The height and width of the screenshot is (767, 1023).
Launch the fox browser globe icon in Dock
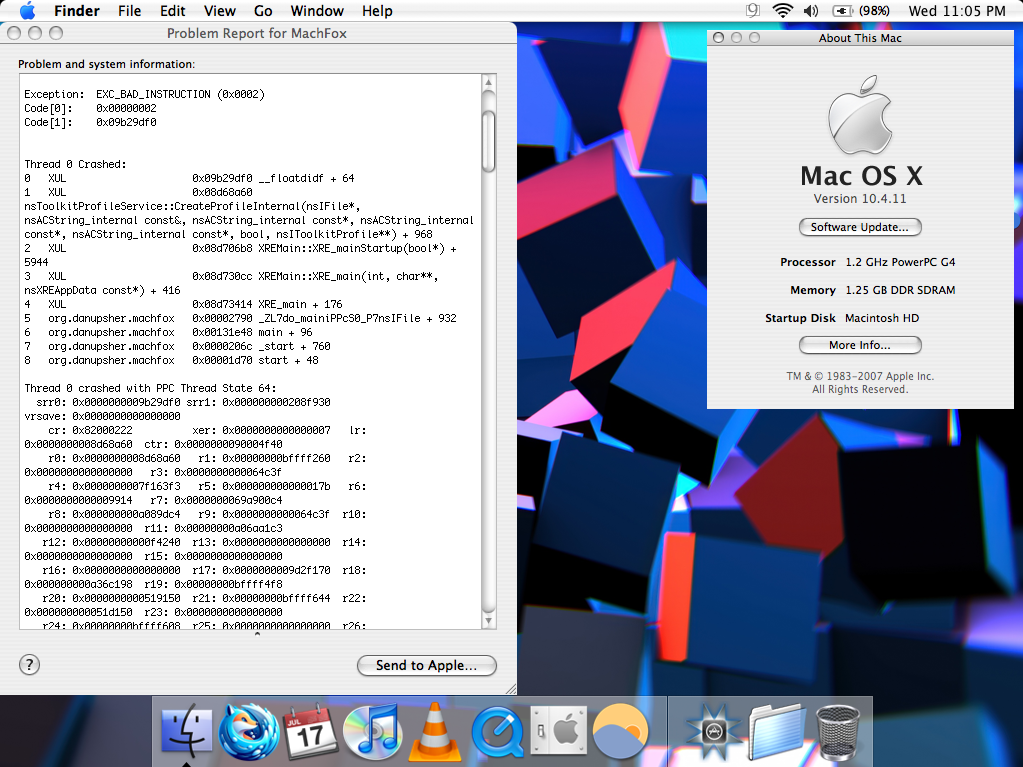(x=249, y=731)
